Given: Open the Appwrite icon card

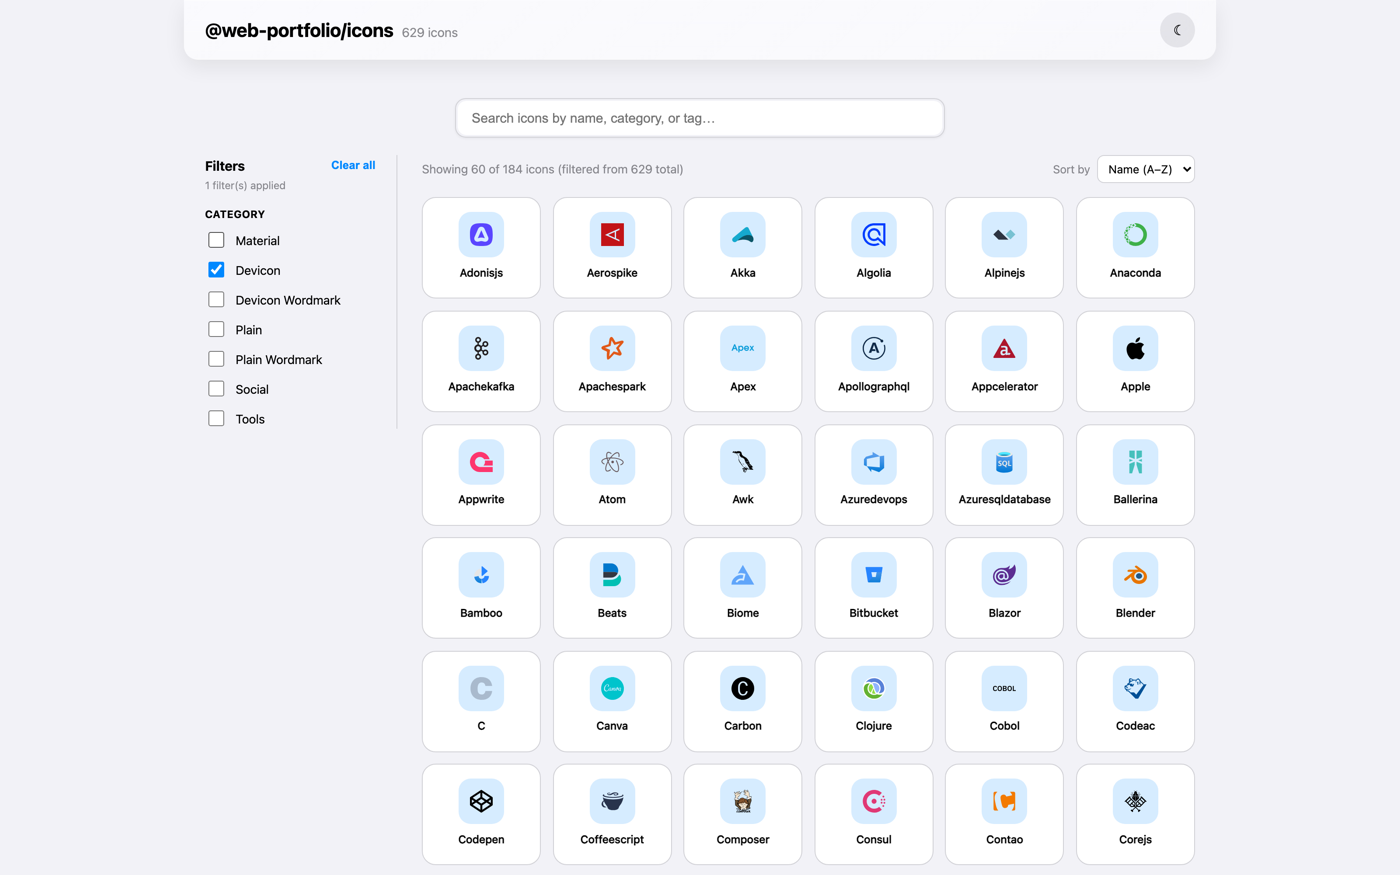Looking at the screenshot, I should click(x=481, y=475).
